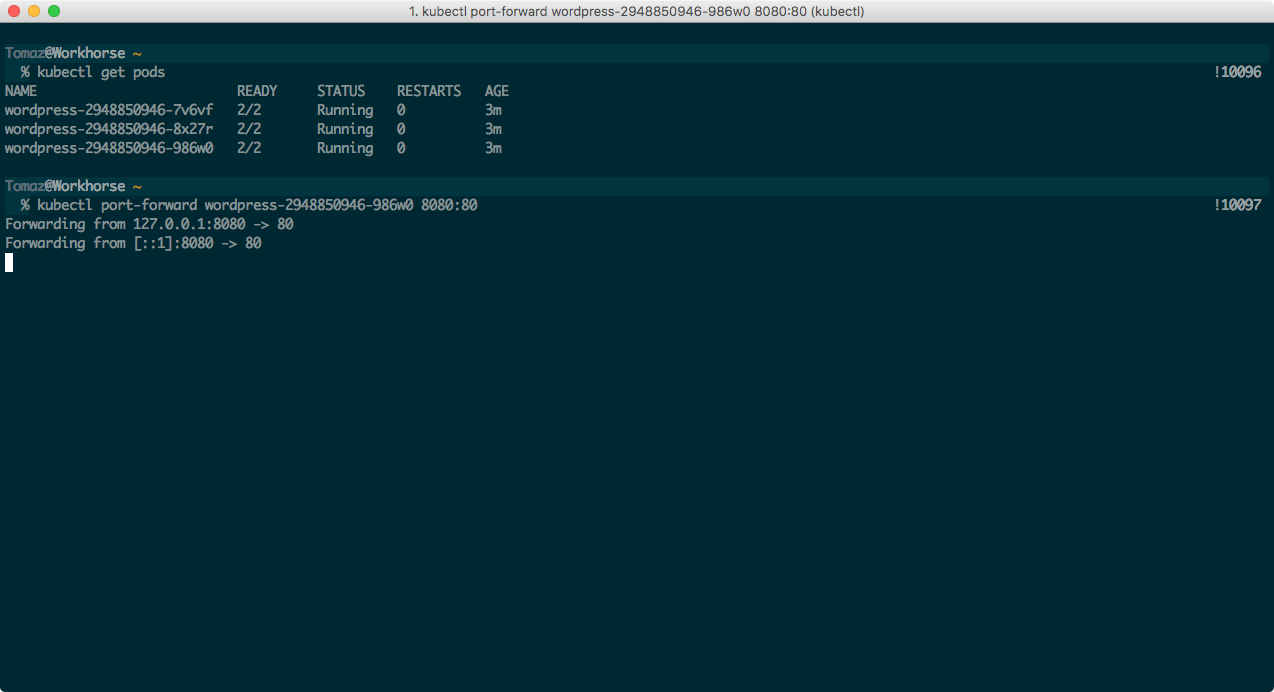
Task: Click the window title "kubectl port-forward"
Action: click(x=636, y=11)
